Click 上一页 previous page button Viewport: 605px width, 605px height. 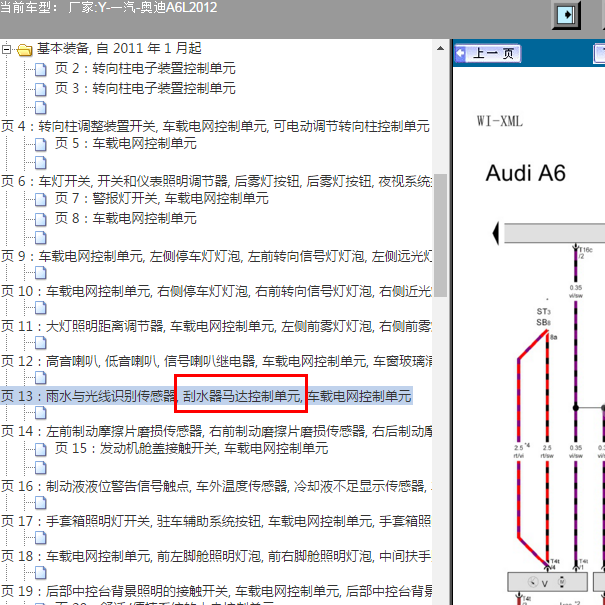[488, 54]
